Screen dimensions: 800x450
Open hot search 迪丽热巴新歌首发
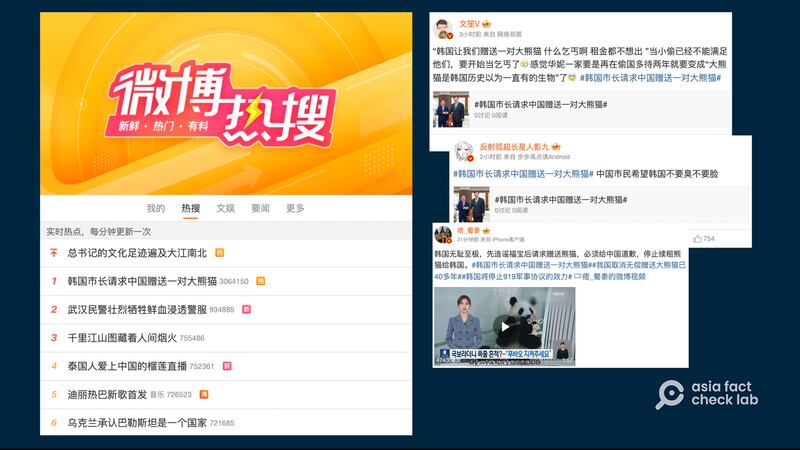[107, 394]
